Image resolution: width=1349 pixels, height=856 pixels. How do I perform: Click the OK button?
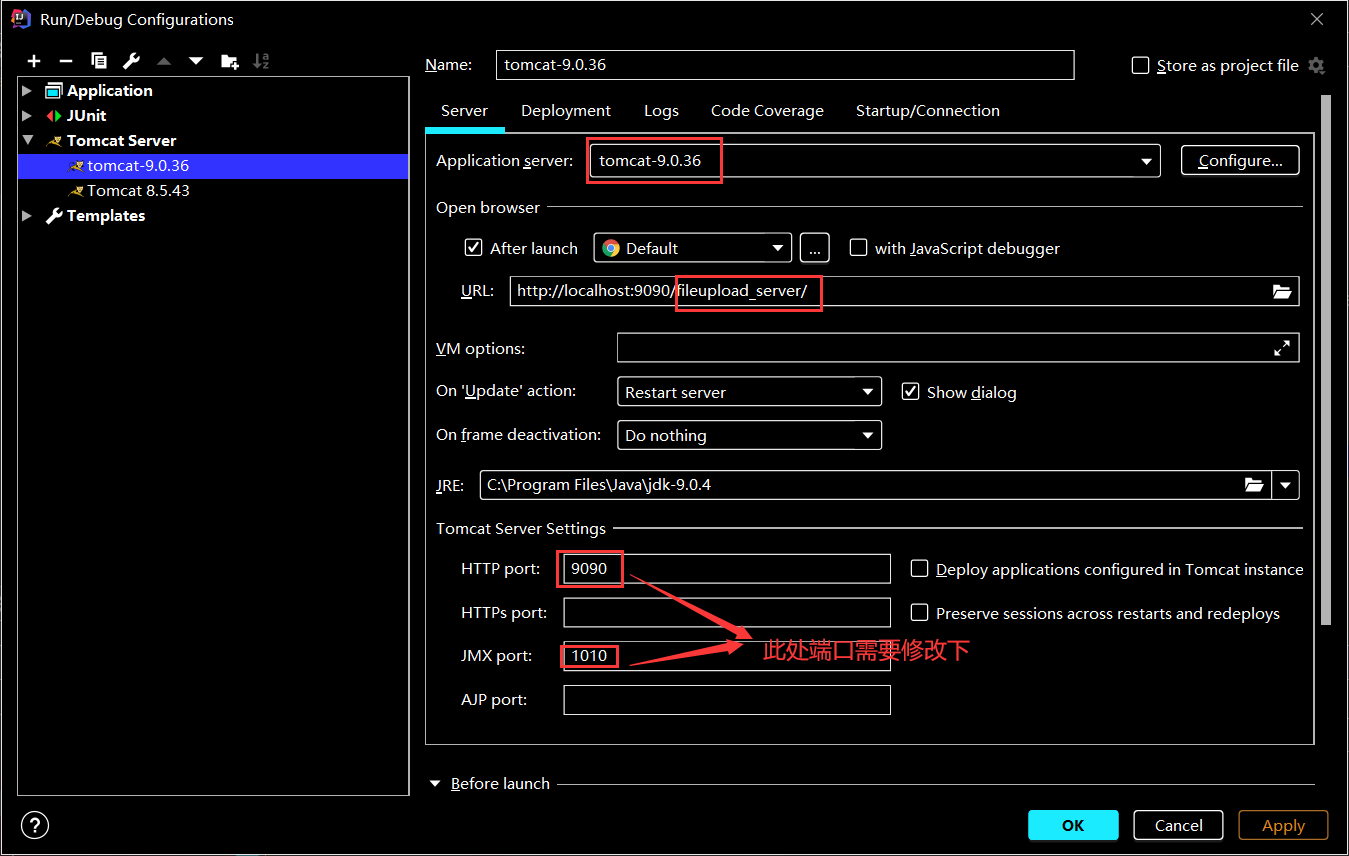coord(1073,825)
